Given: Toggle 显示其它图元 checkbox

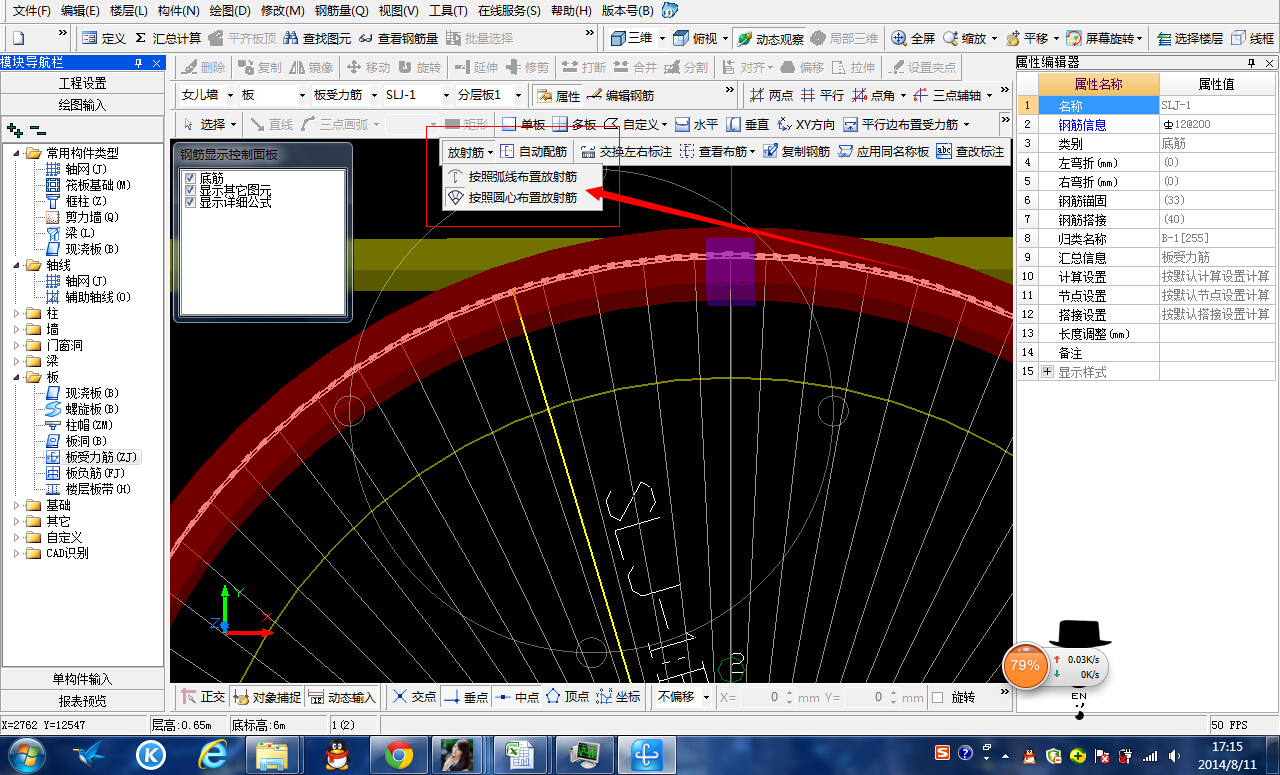Looking at the screenshot, I should tap(190, 190).
